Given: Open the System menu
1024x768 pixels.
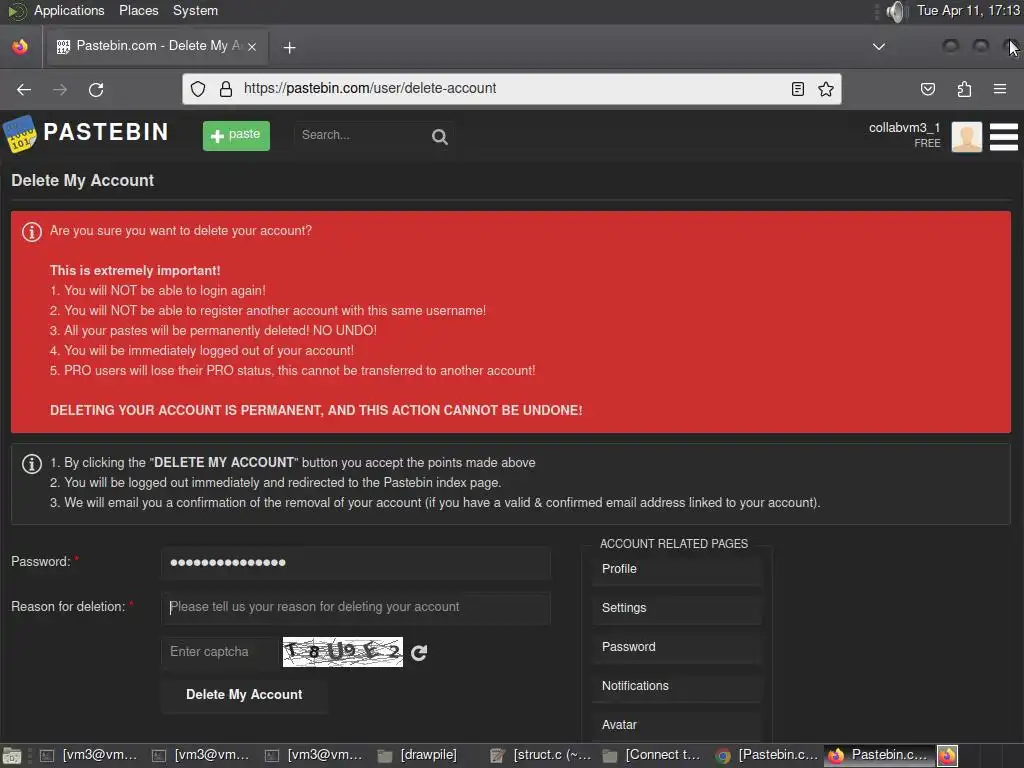Looking at the screenshot, I should point(195,10).
